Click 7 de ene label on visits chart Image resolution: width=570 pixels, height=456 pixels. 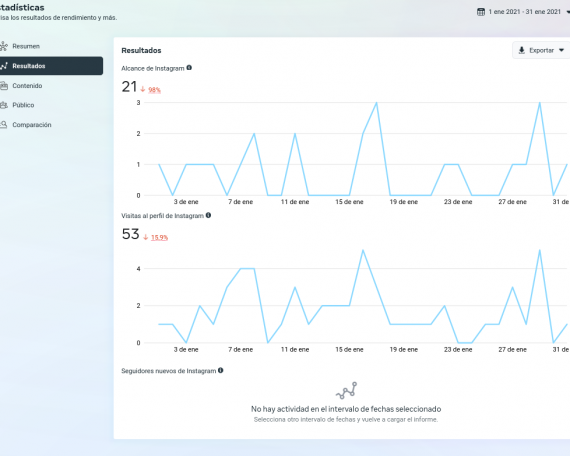[x=240, y=349]
